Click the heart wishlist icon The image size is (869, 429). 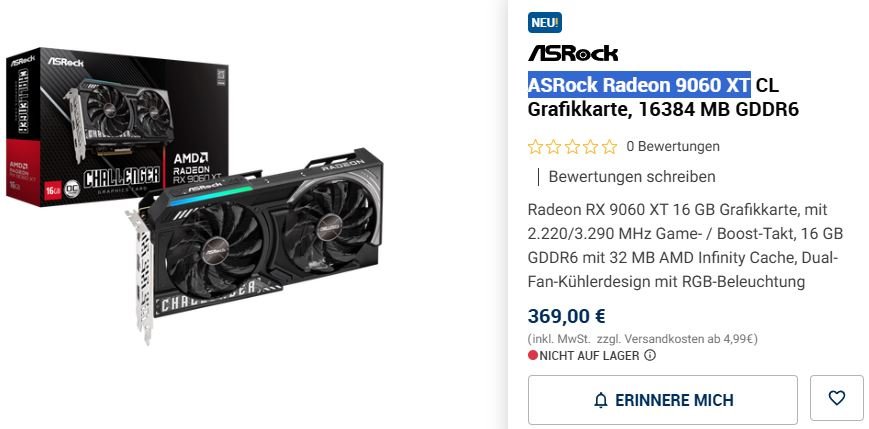836,397
